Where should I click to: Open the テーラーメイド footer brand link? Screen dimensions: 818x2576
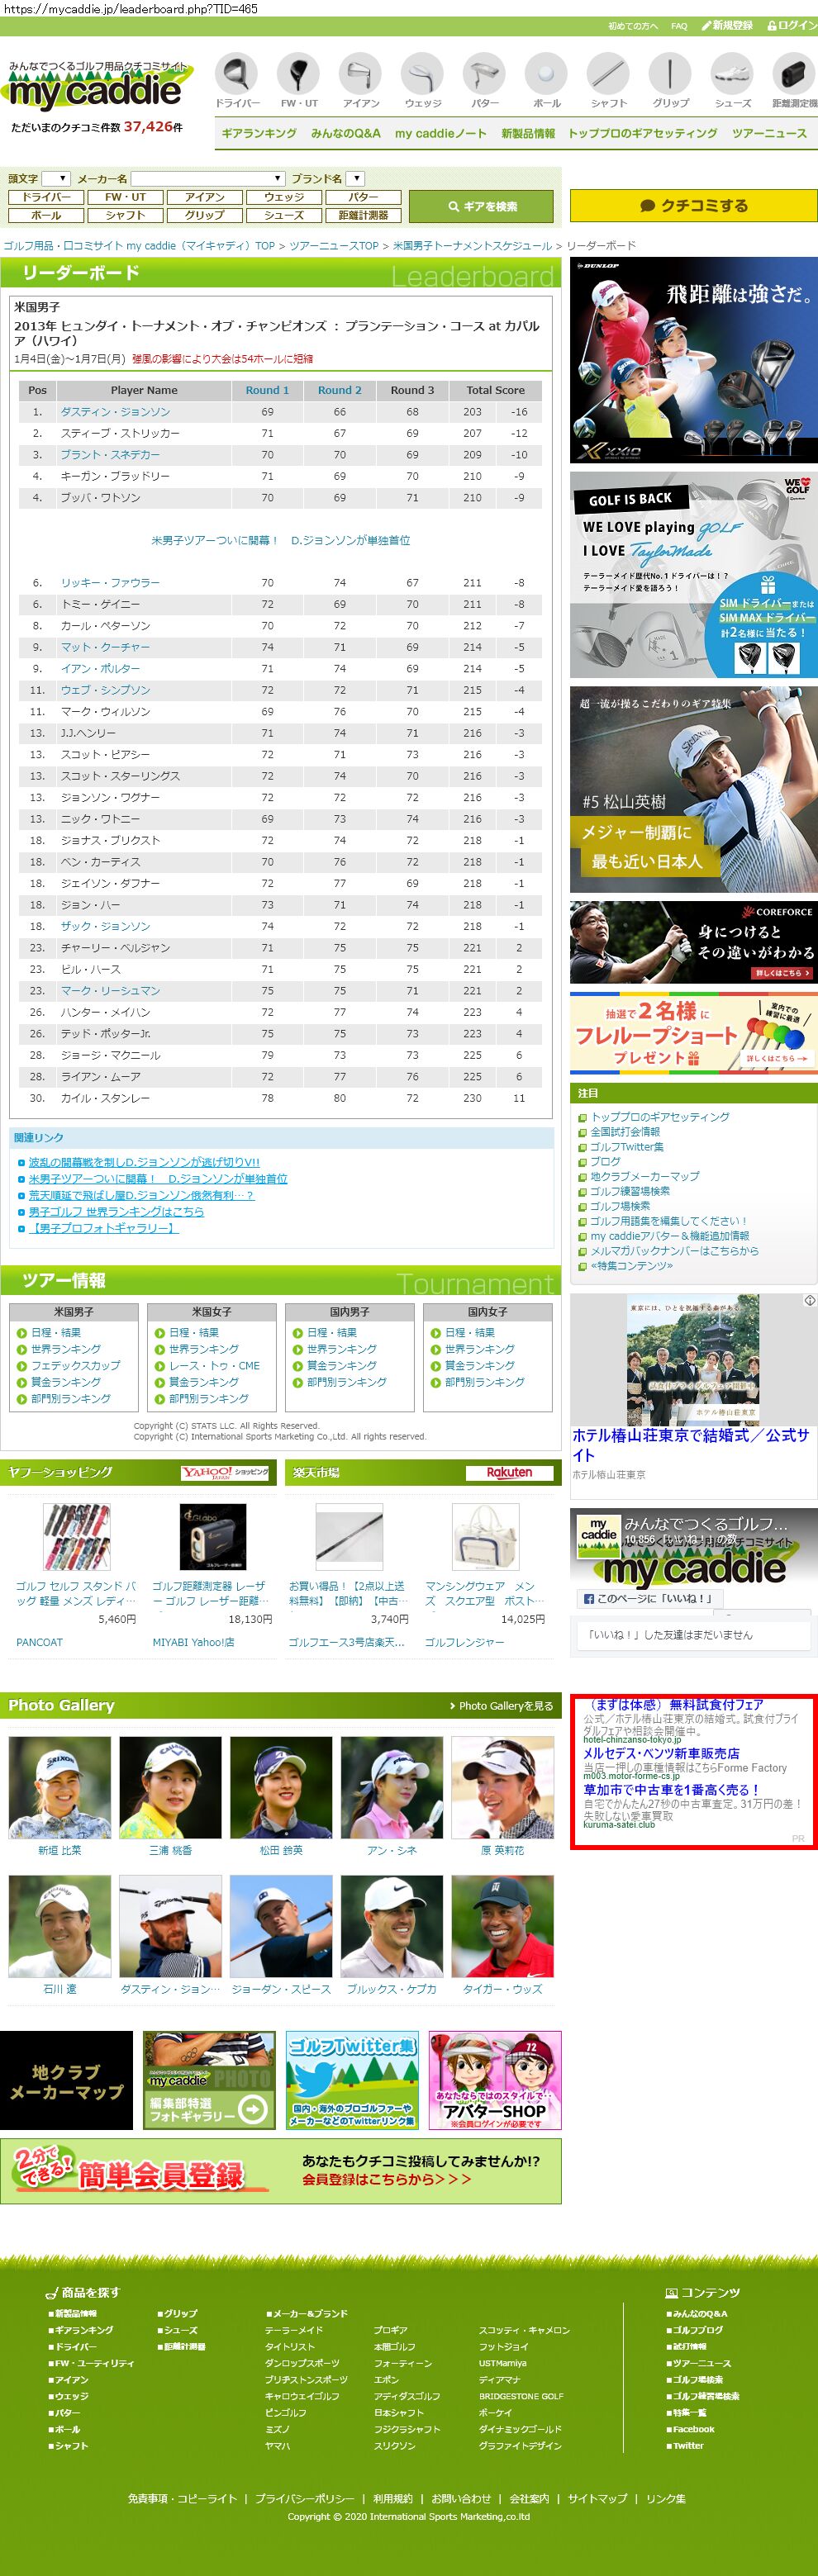[294, 2330]
